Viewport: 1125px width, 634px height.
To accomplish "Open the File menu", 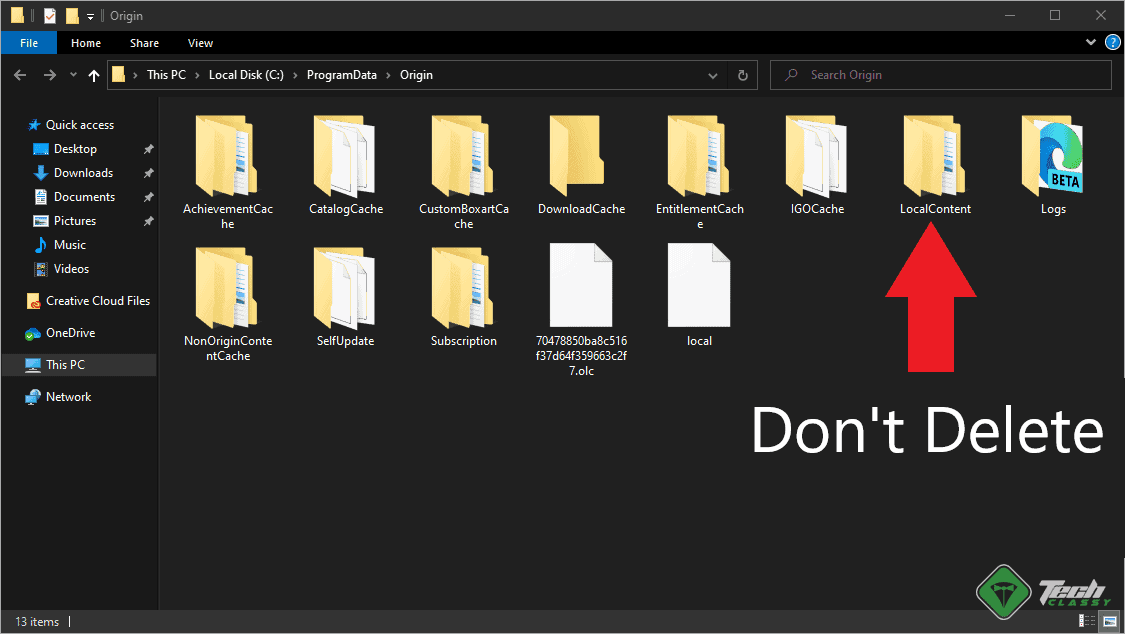I will [28, 43].
